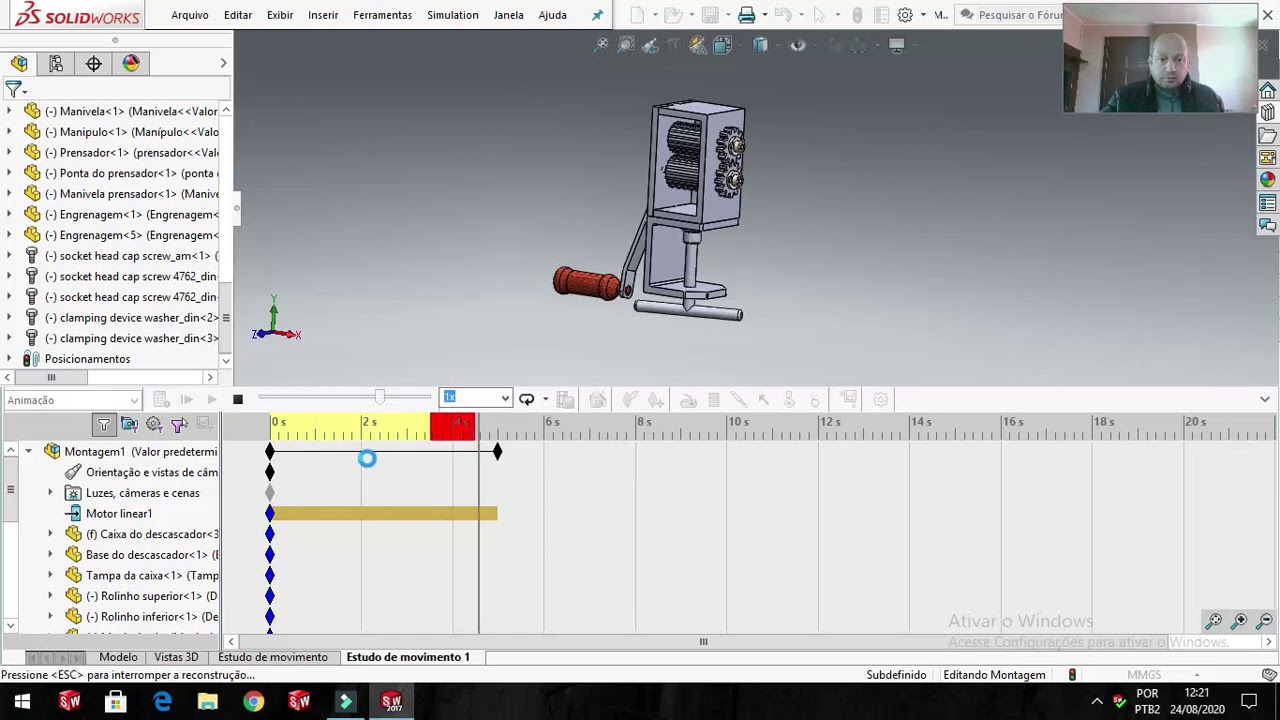Open the Appearances color ball task pane
Screen dimensions: 1280x720
[1268, 180]
